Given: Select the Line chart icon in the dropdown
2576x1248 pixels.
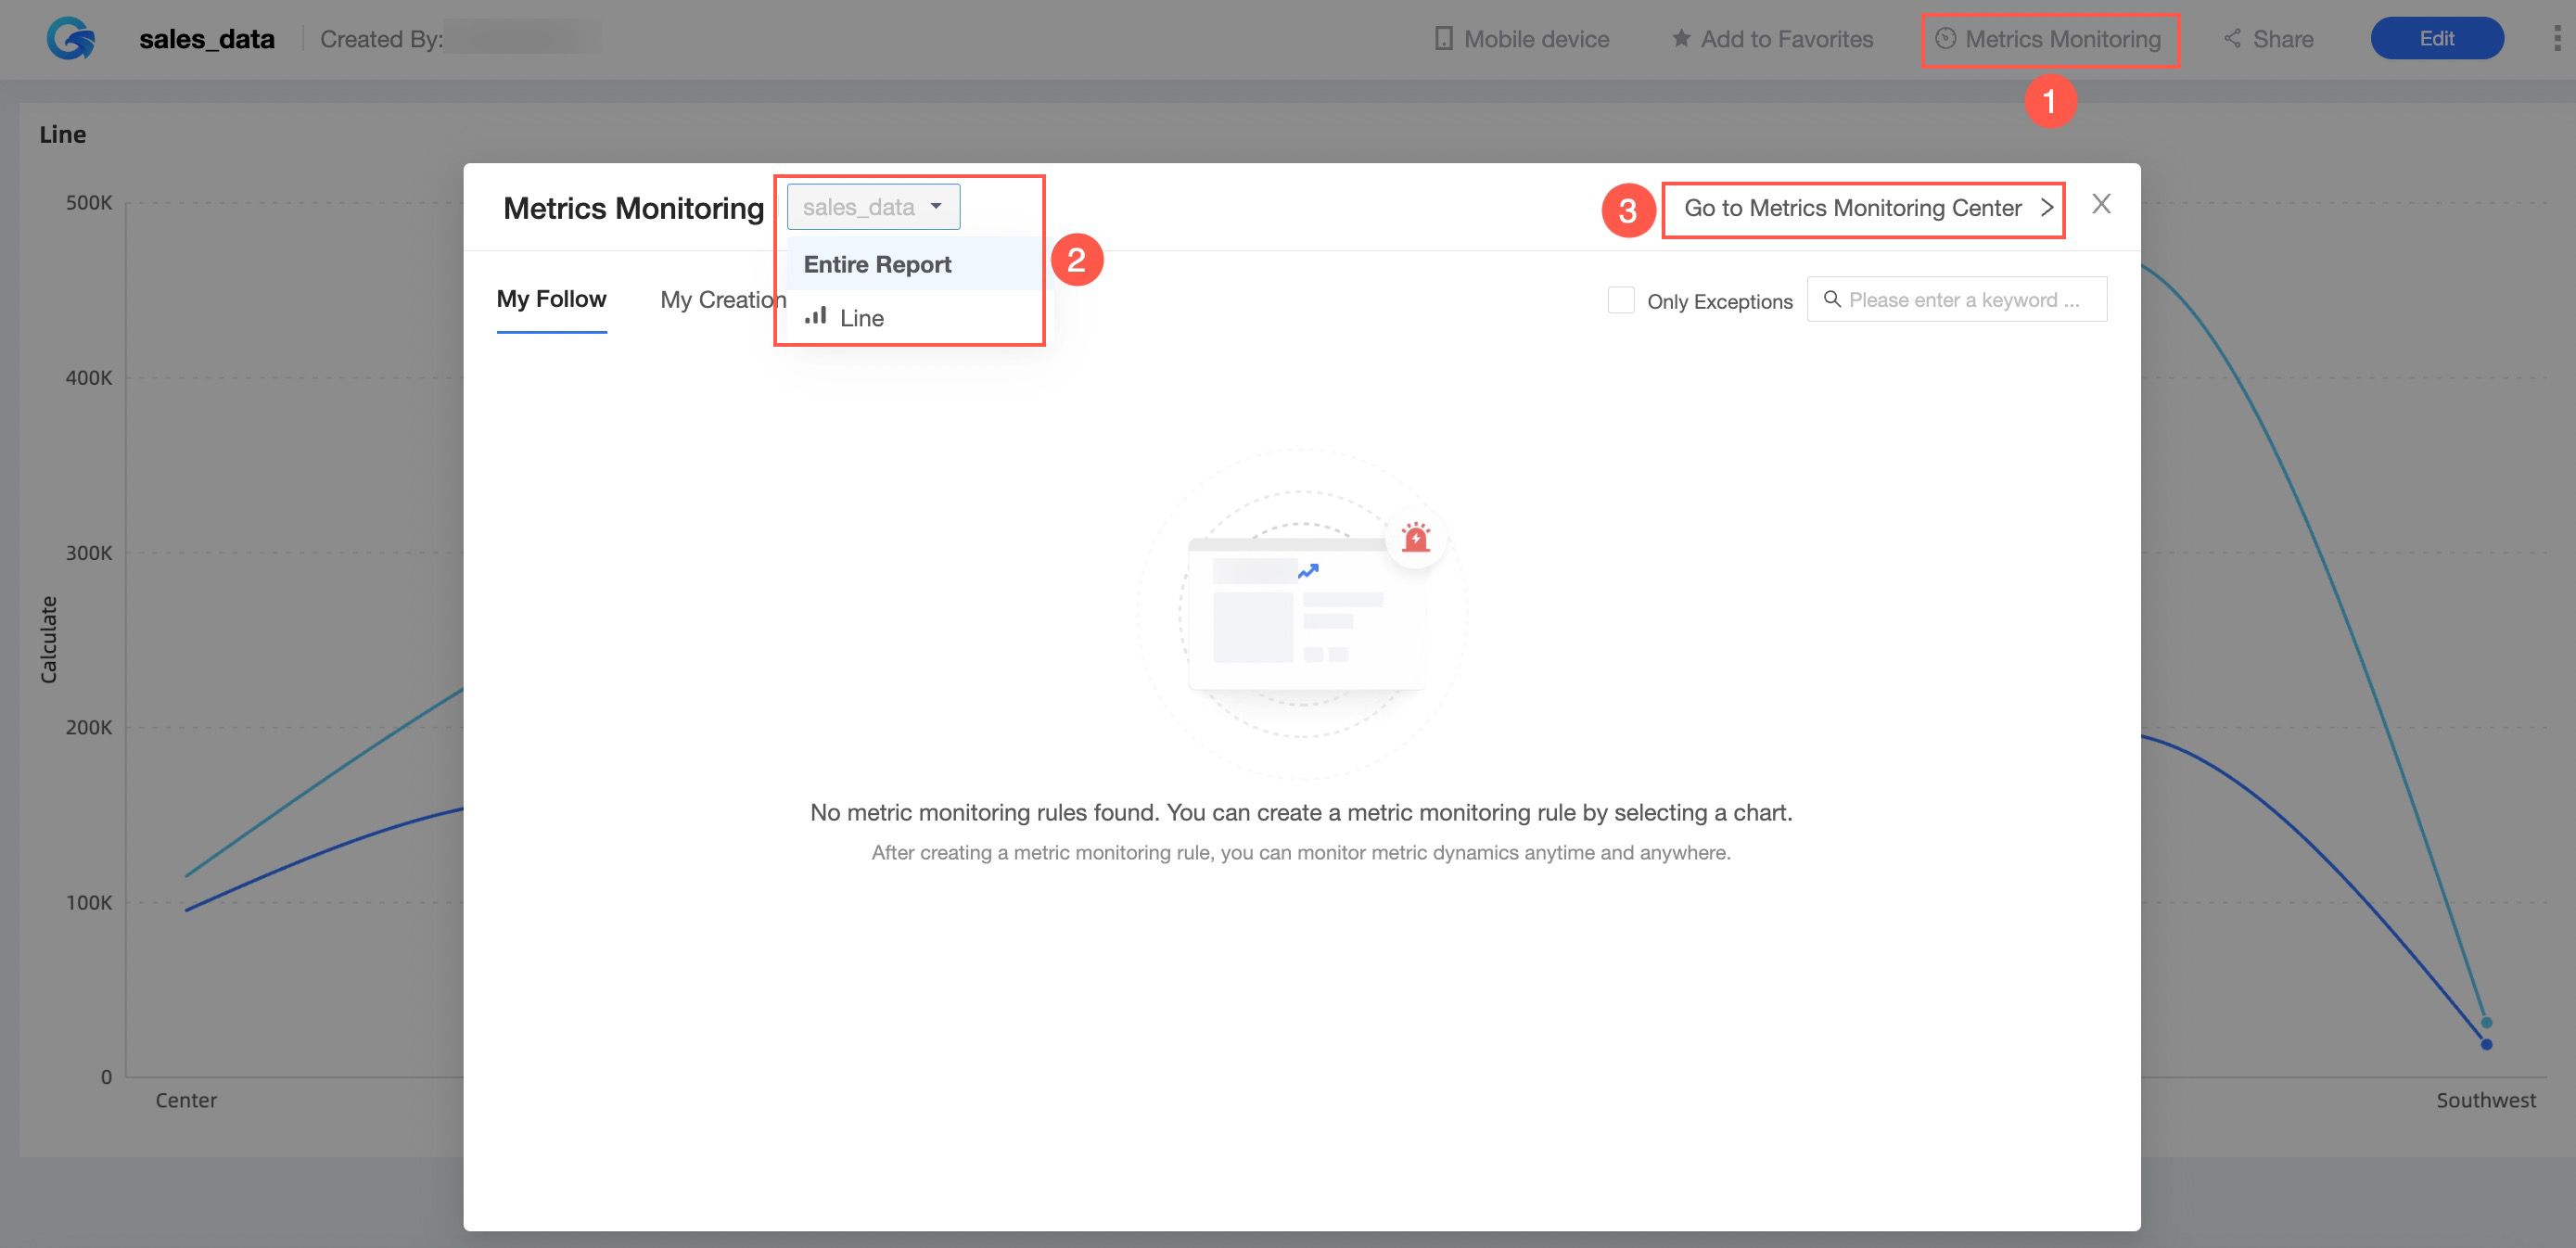Looking at the screenshot, I should click(x=817, y=316).
